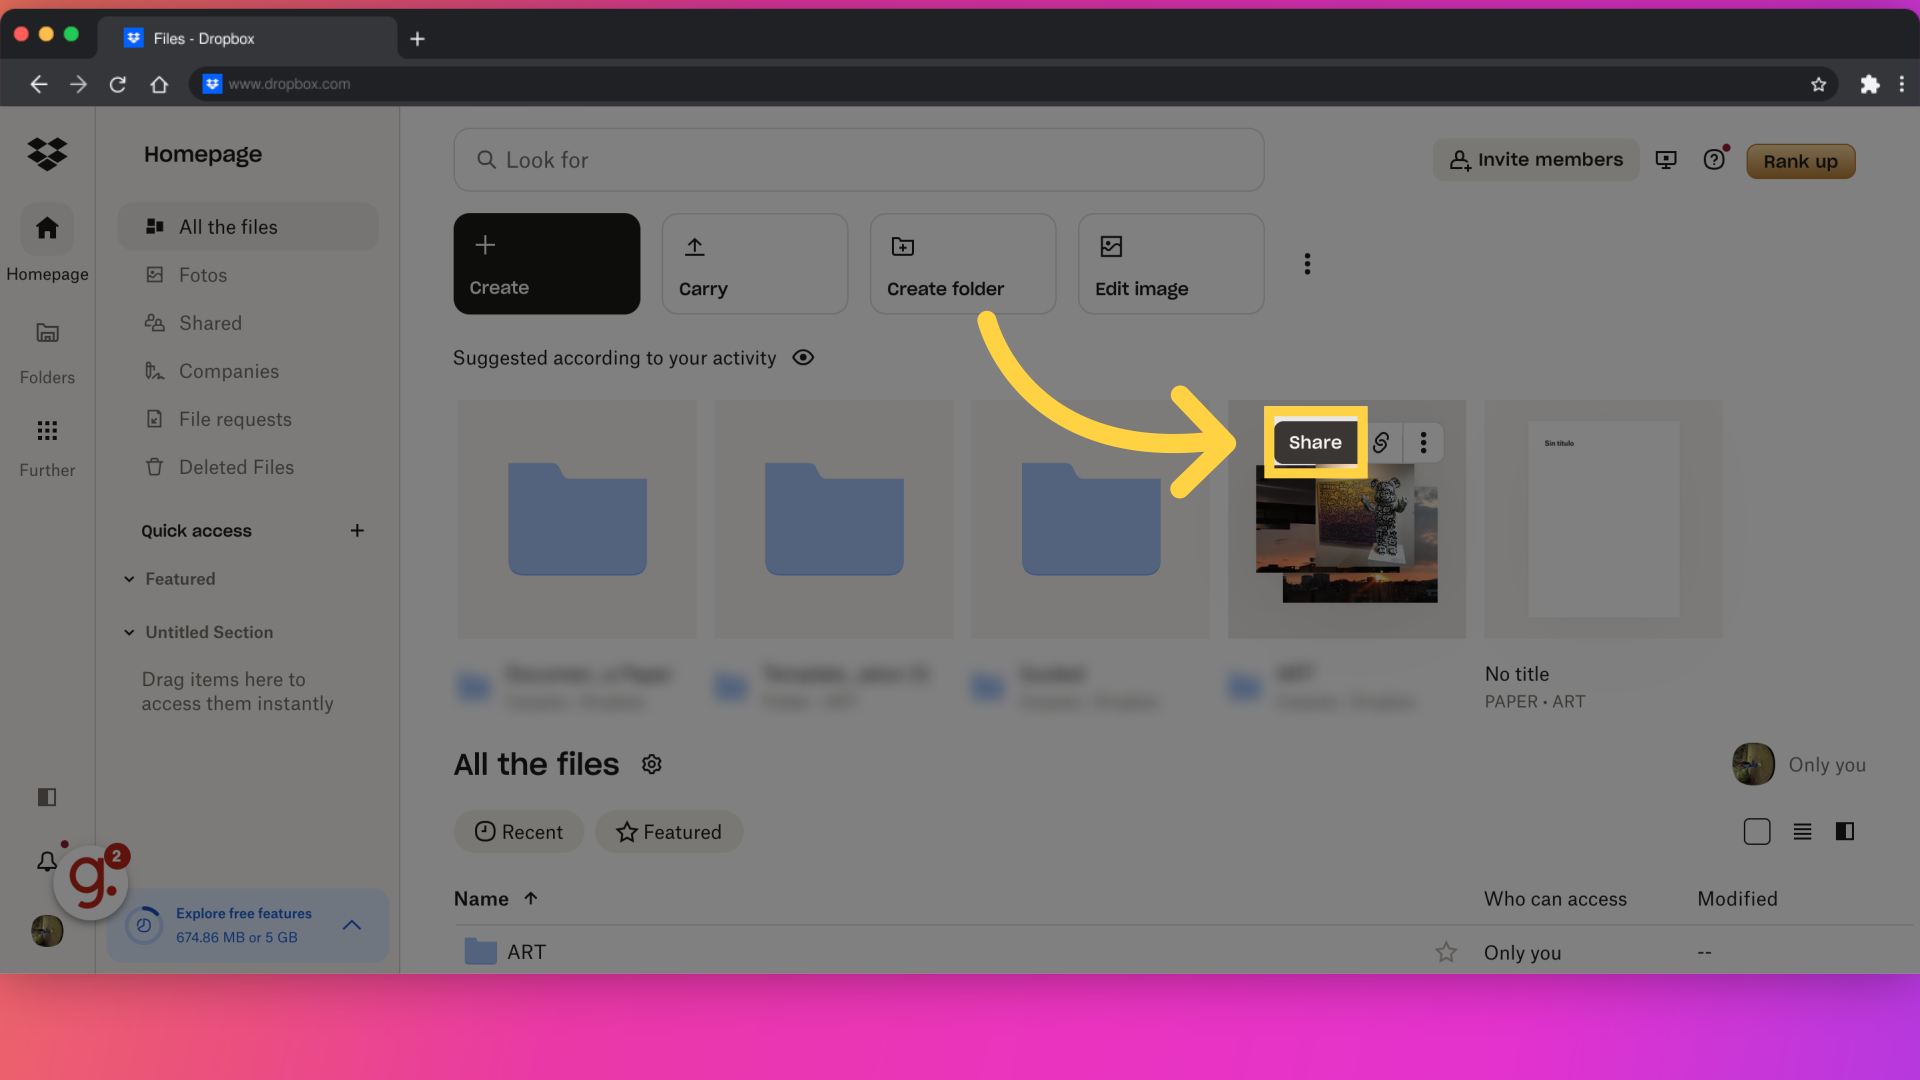Click the Create button

pyautogui.click(x=547, y=264)
